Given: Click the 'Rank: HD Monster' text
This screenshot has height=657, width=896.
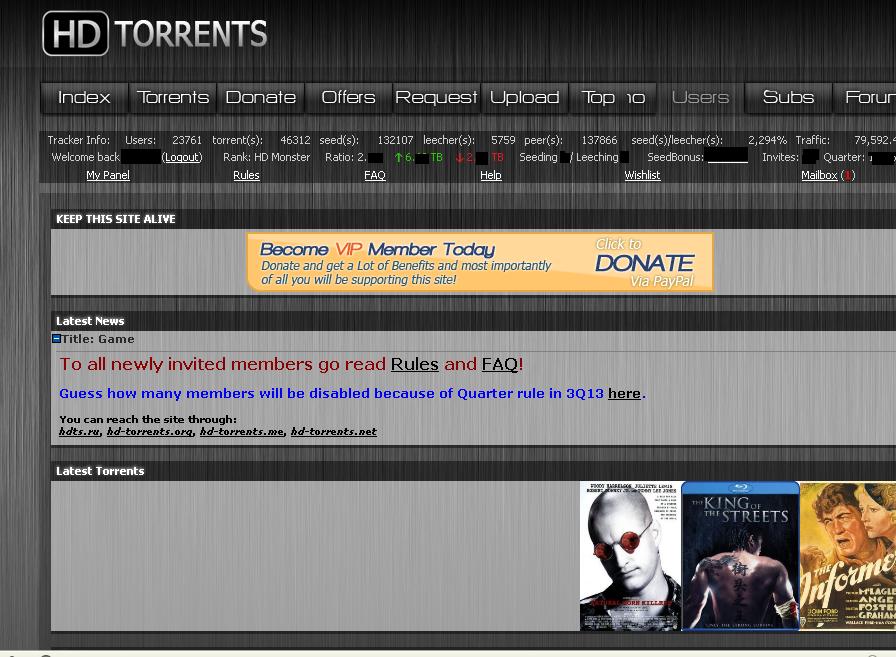Looking at the screenshot, I should pyautogui.click(x=266, y=157).
